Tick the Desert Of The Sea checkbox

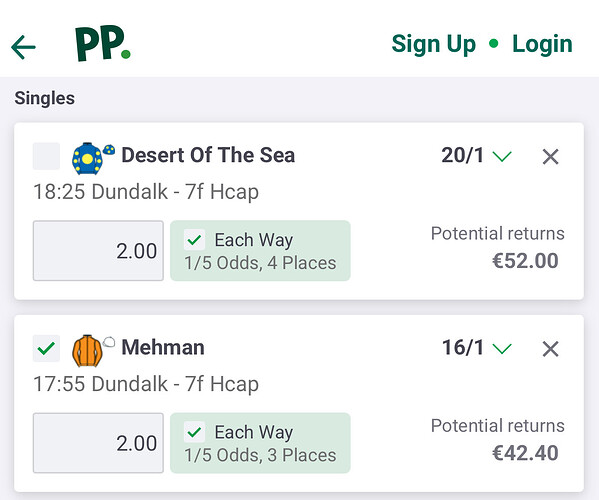[x=46, y=156]
